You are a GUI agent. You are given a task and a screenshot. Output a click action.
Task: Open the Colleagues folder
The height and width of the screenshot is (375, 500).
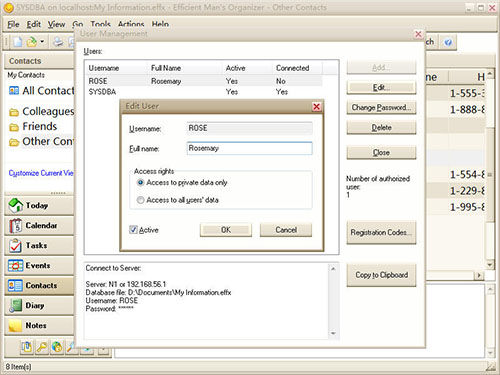42,111
